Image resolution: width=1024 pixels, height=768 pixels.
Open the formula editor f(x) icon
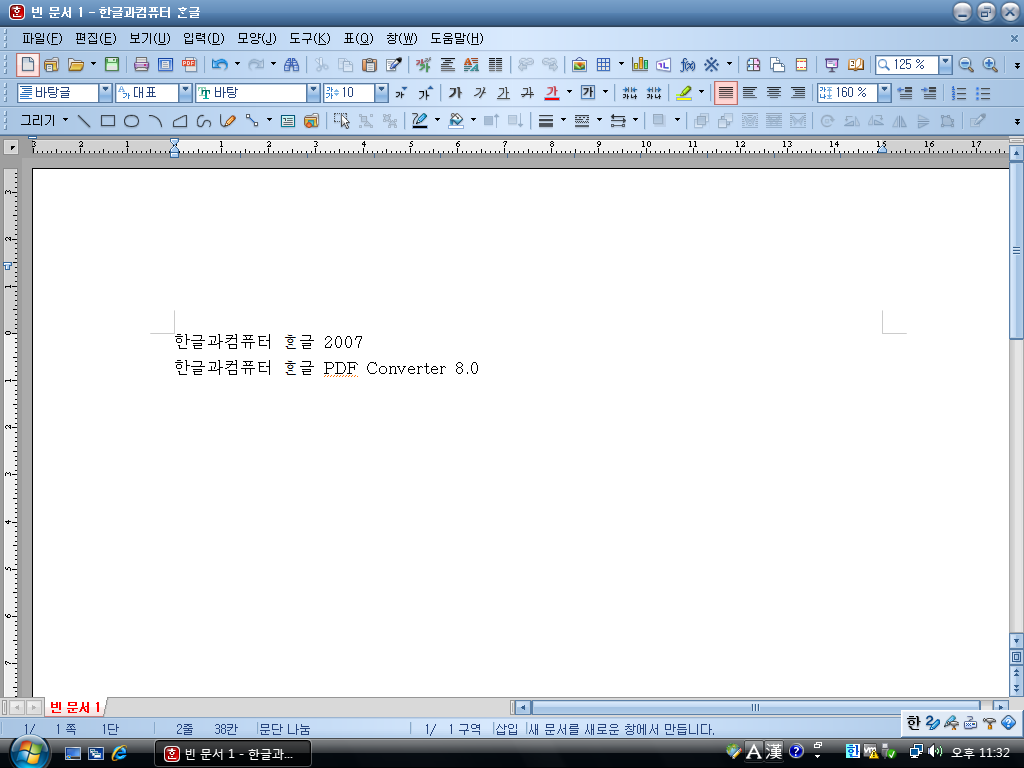coord(688,65)
